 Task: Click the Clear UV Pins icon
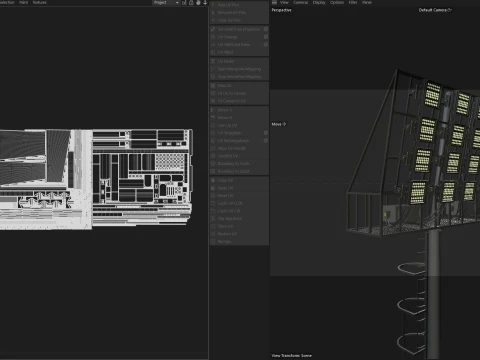point(213,20)
